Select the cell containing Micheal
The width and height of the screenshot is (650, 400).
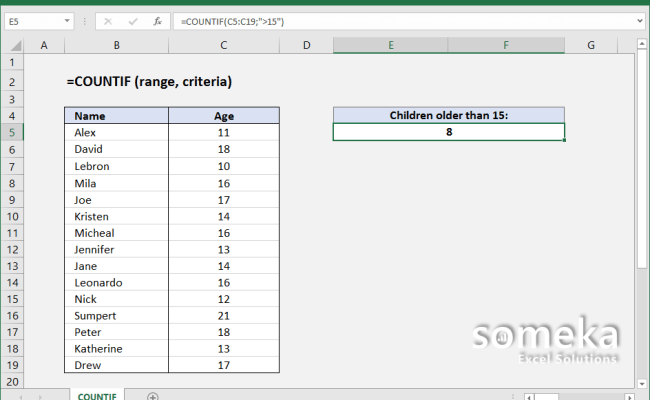coord(116,233)
